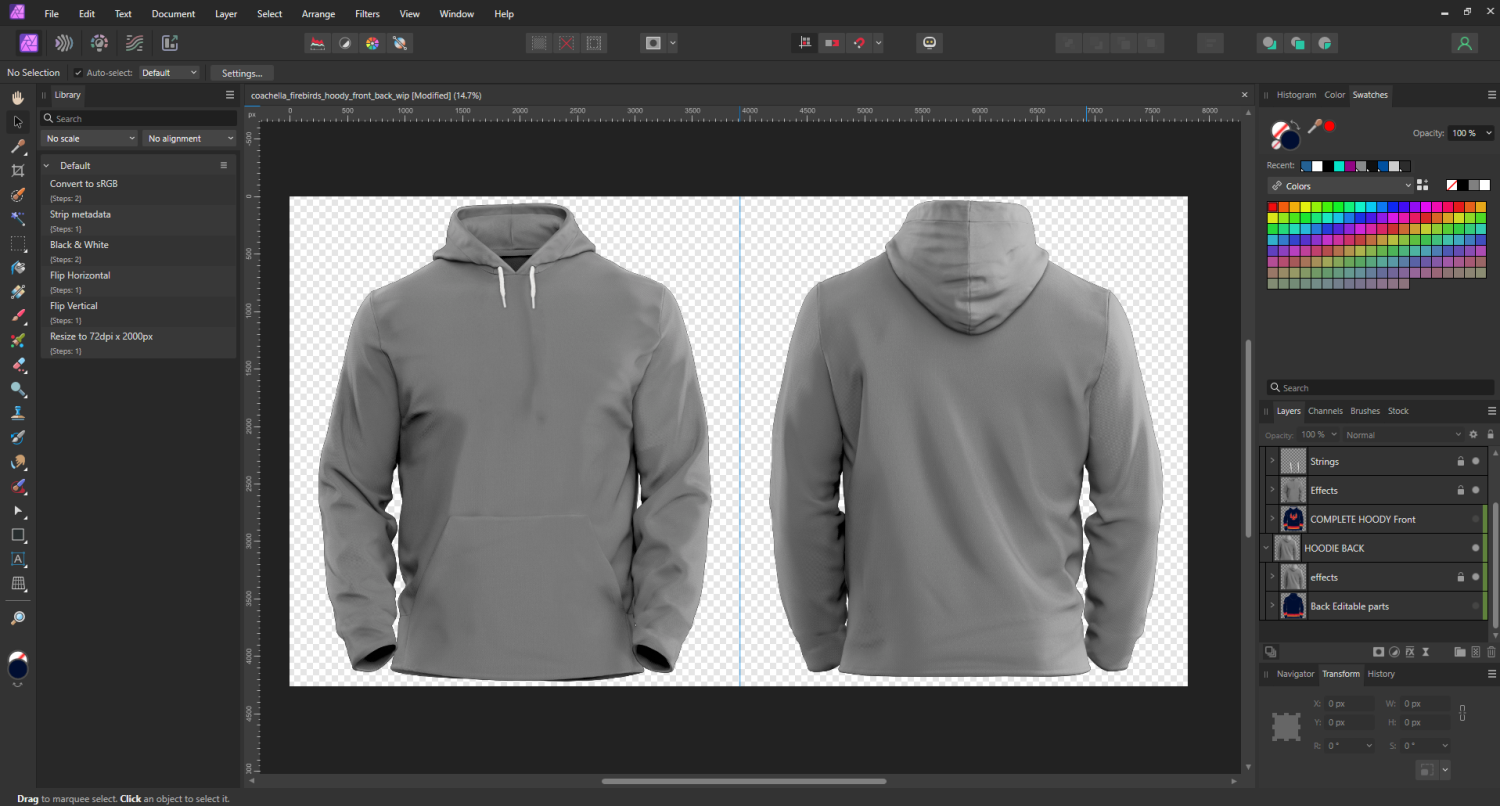The image size is (1500, 806).
Task: Switch to the Channels tab
Action: click(x=1325, y=410)
